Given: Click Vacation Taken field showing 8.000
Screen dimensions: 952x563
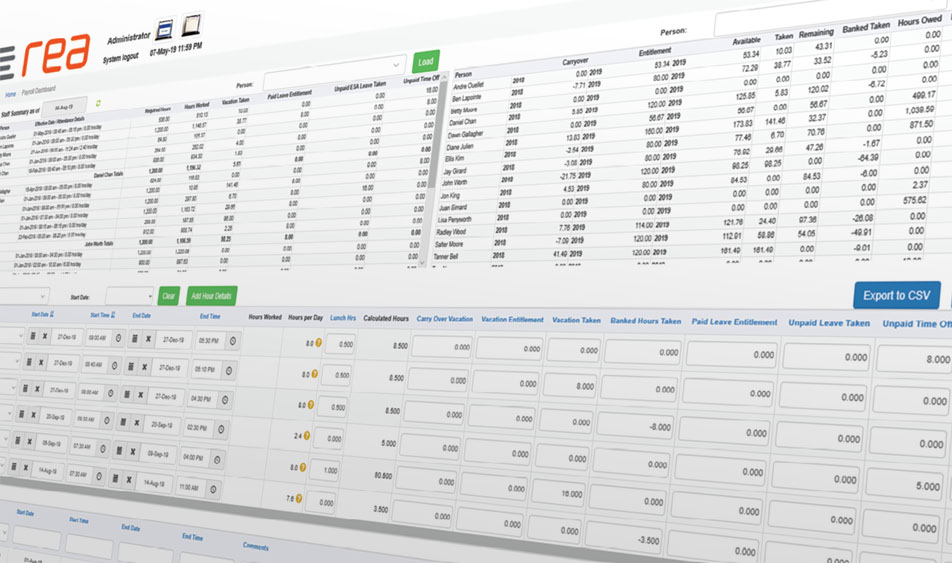Looking at the screenshot, I should [x=569, y=386].
